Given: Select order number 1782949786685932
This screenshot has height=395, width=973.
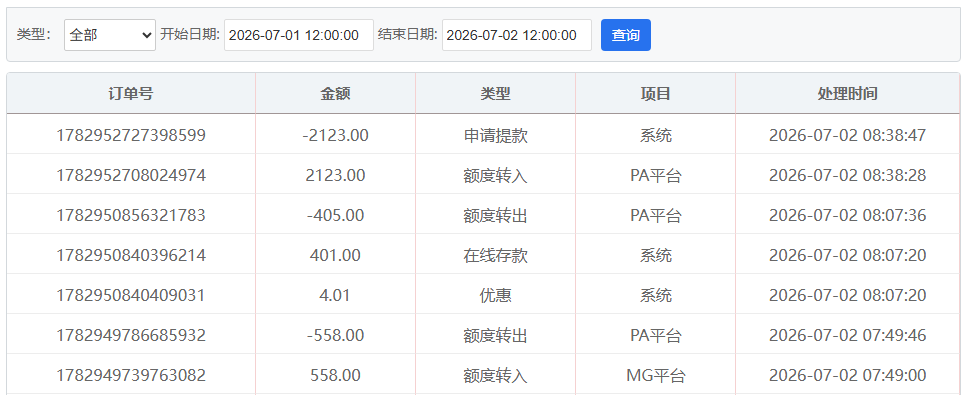Looking at the screenshot, I should [131, 335].
